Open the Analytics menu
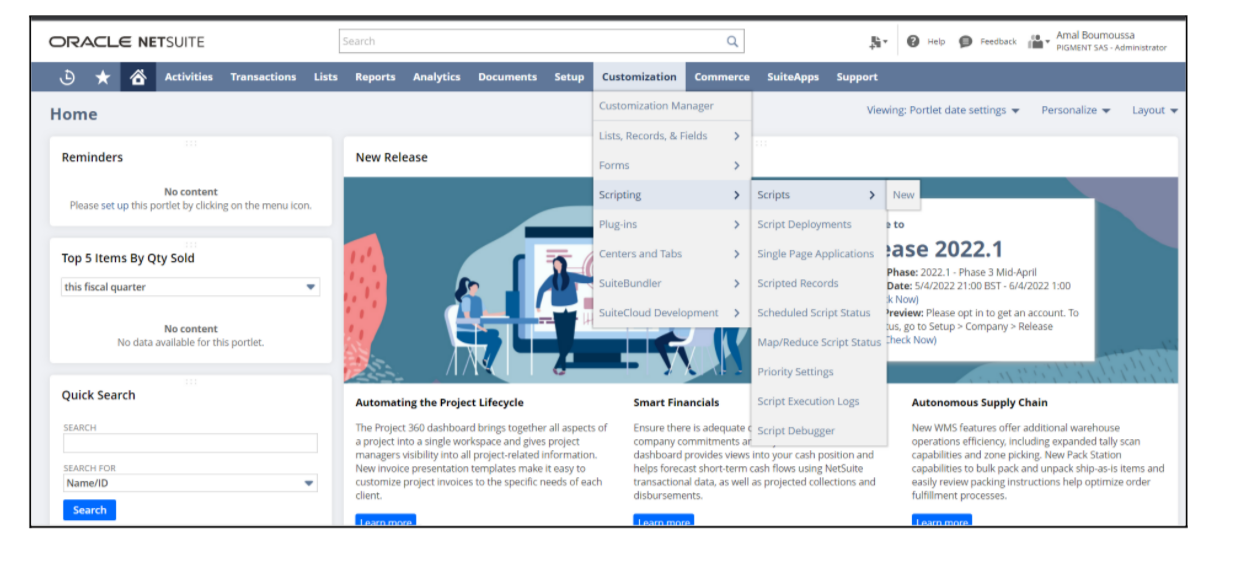Image resolution: width=1246 pixels, height=577 pixels. coord(437,77)
